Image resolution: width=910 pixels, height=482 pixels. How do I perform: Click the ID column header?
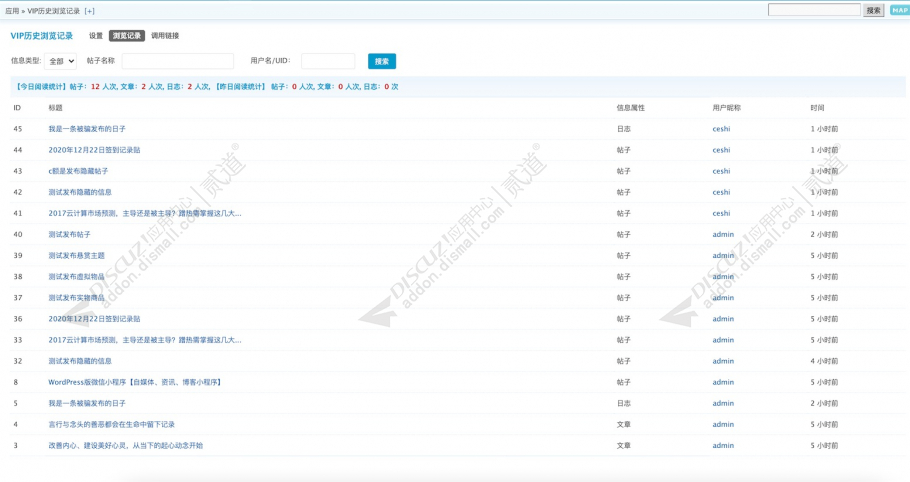[x=17, y=108]
